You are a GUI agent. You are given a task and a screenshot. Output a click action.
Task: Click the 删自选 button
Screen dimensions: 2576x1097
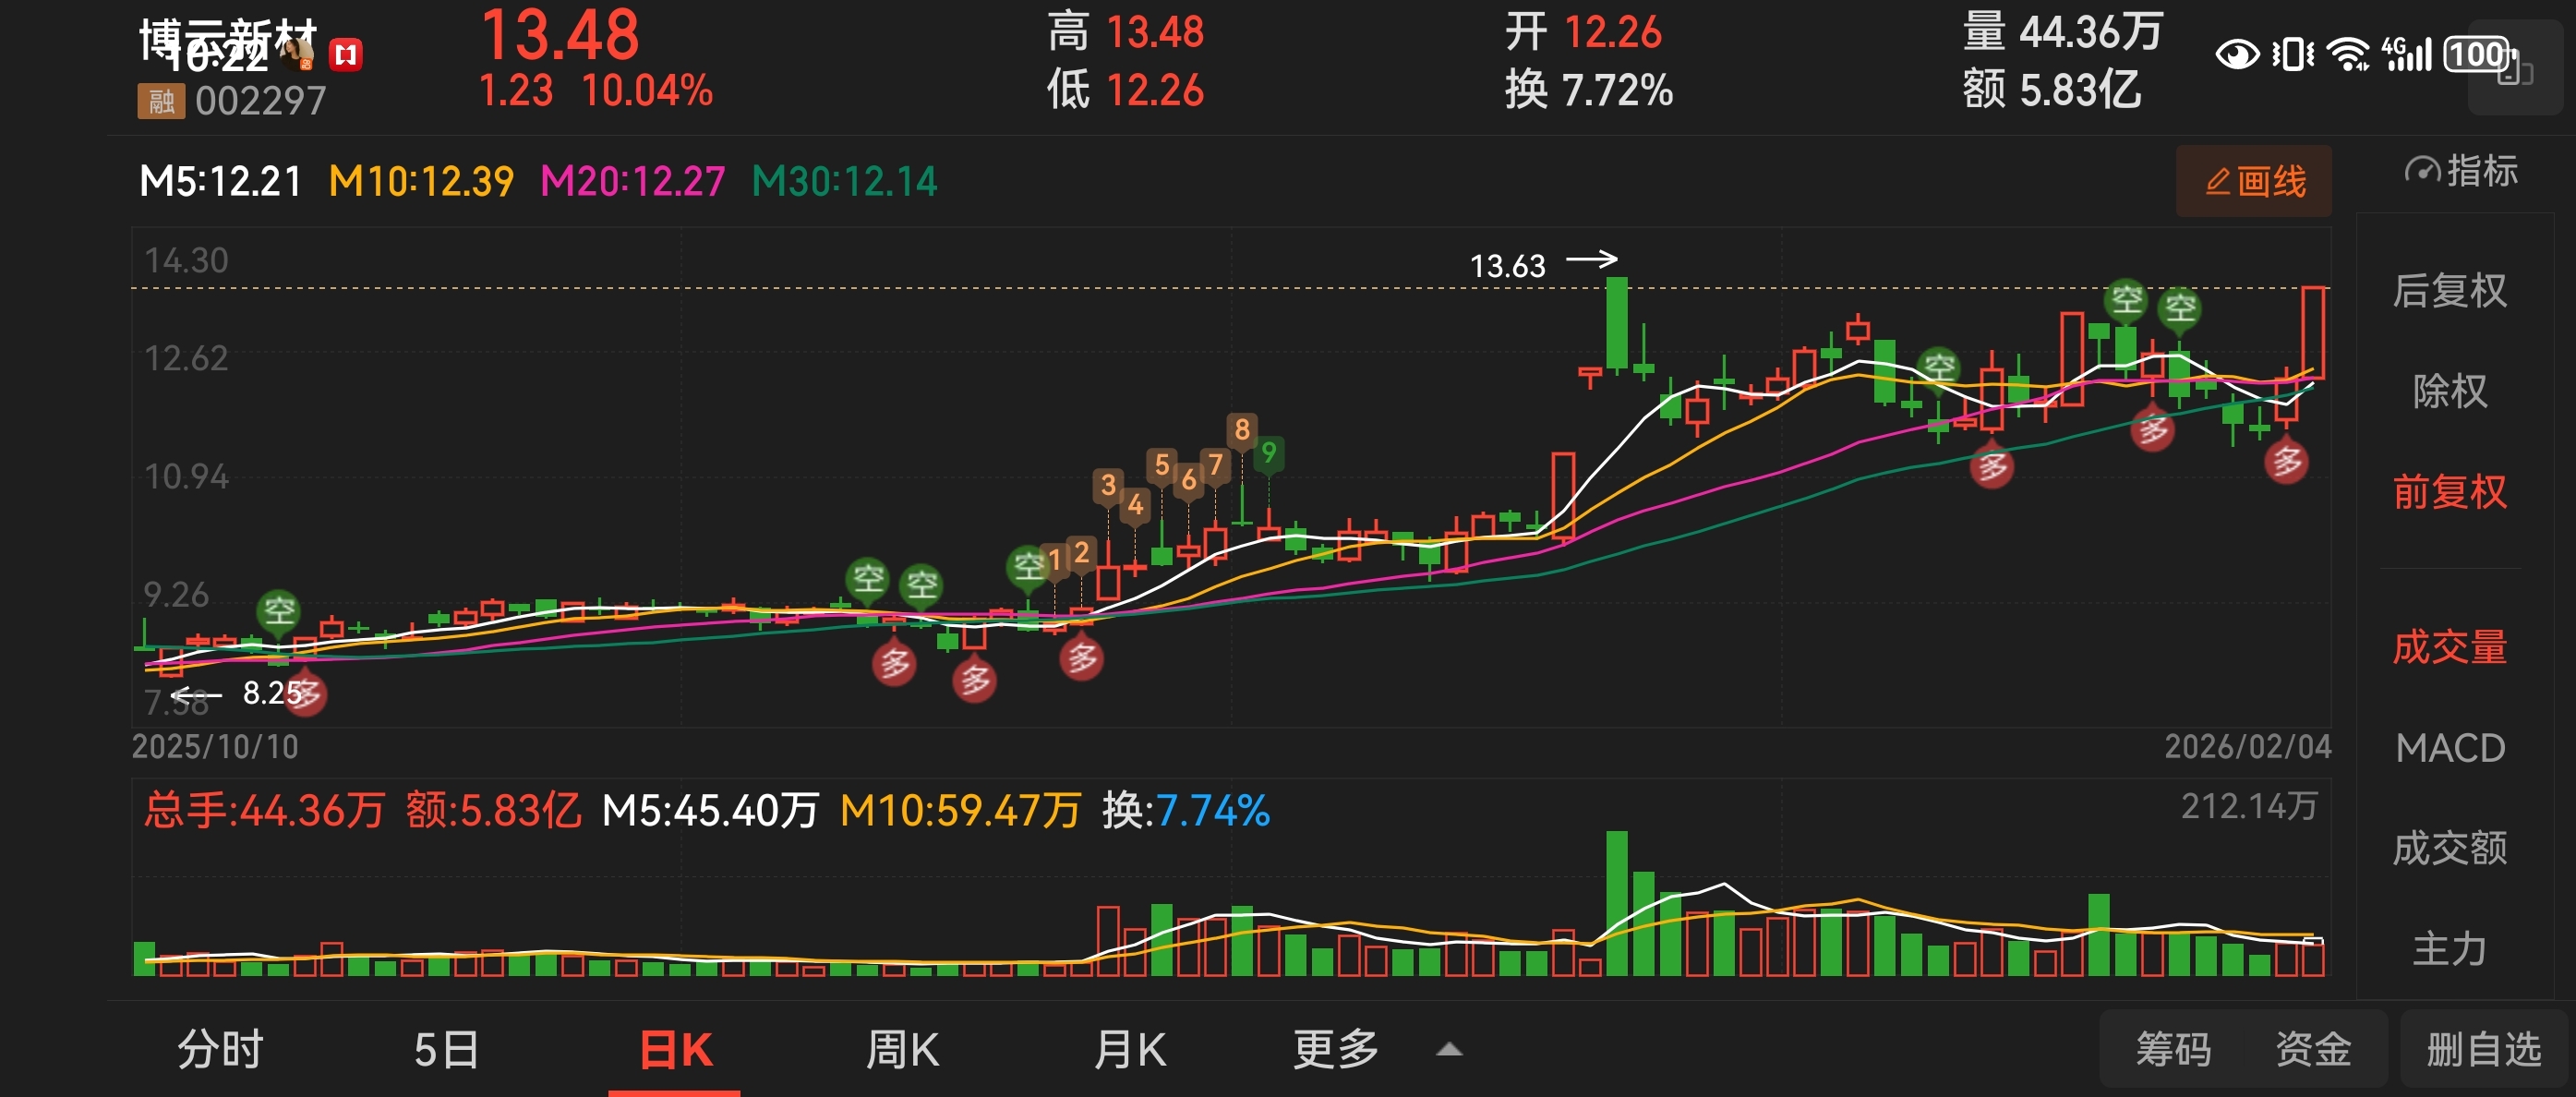click(2483, 1050)
